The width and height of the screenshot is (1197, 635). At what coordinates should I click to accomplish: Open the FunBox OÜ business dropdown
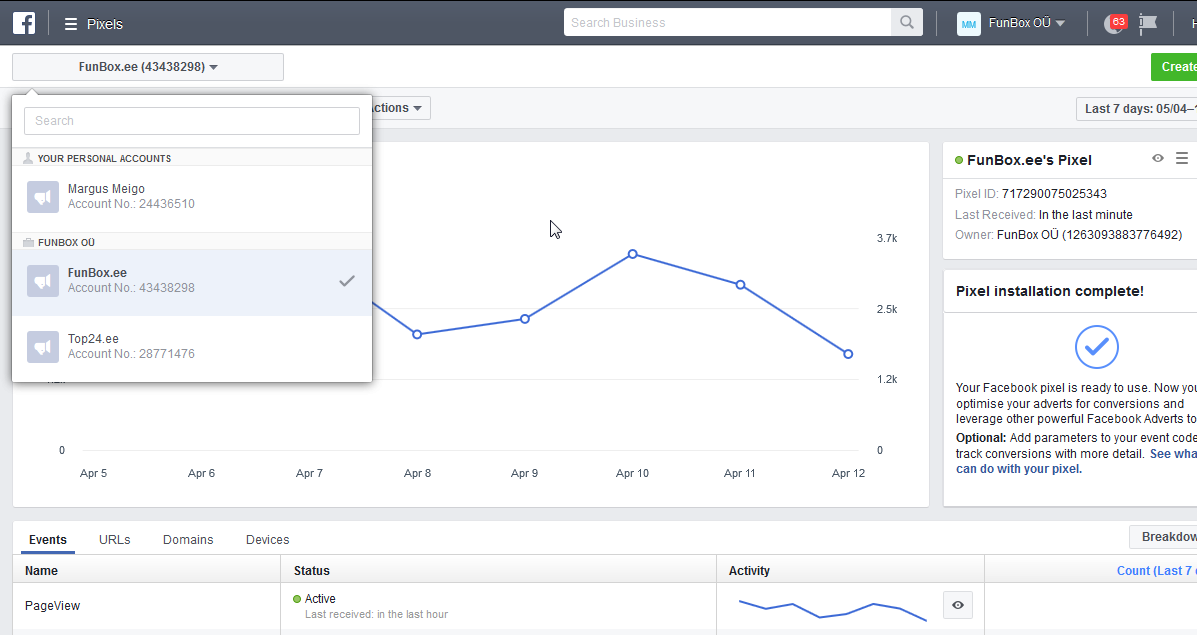[x=1027, y=23]
